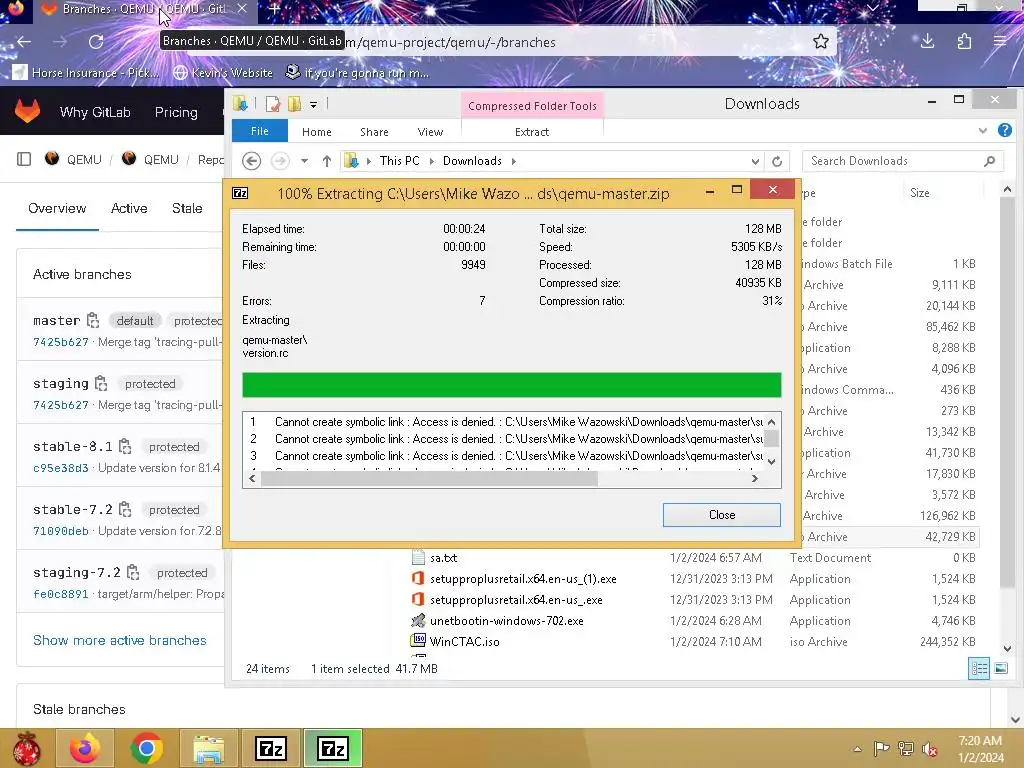This screenshot has width=1024, height=768.
Task: Launch Chrome from the taskbar
Action: [146, 748]
